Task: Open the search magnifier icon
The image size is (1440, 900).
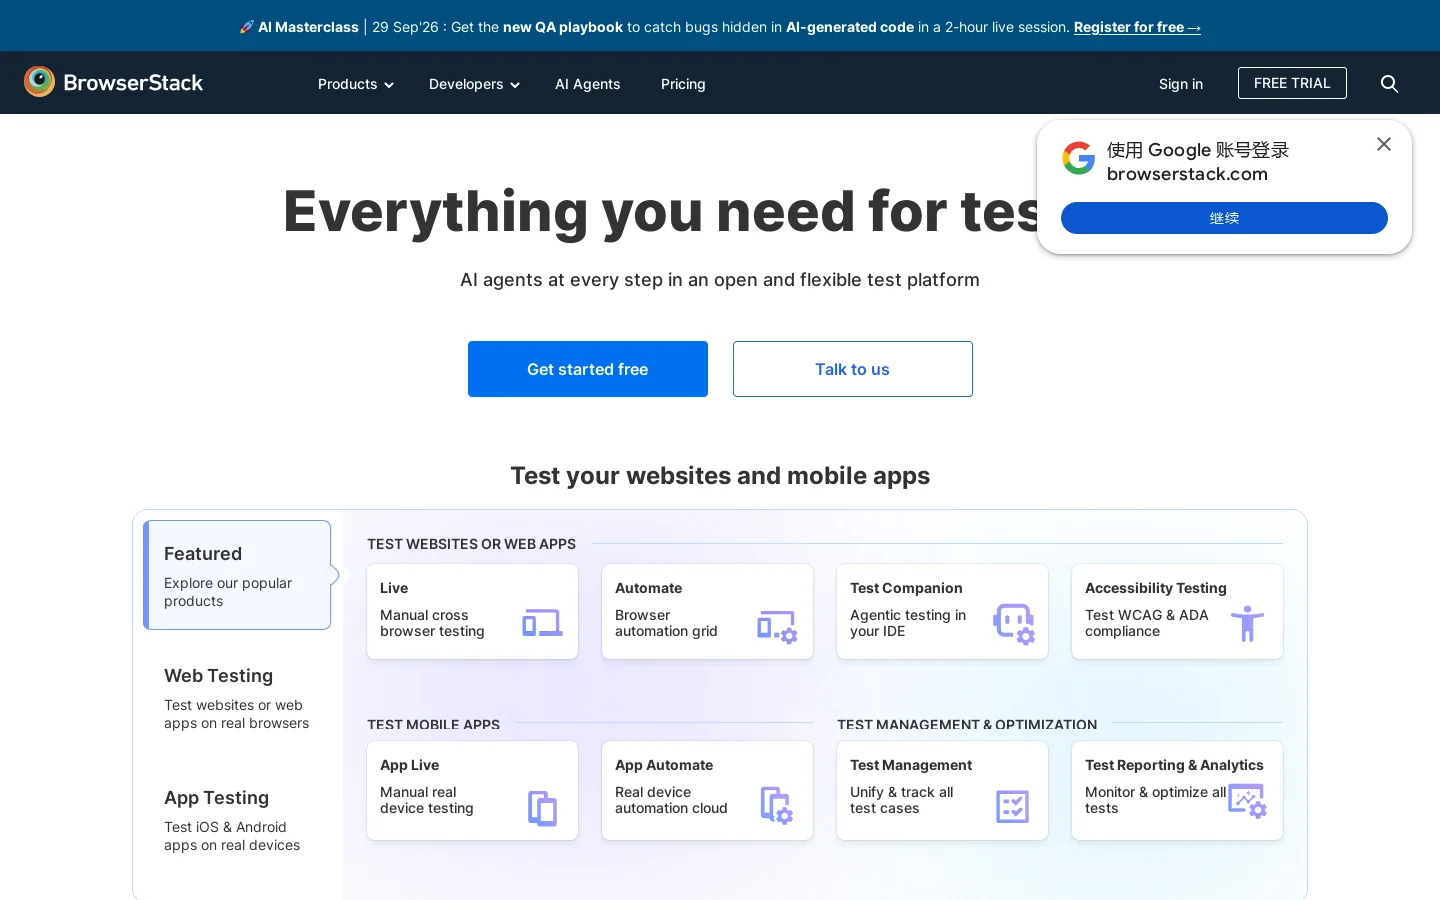Action: click(x=1389, y=84)
